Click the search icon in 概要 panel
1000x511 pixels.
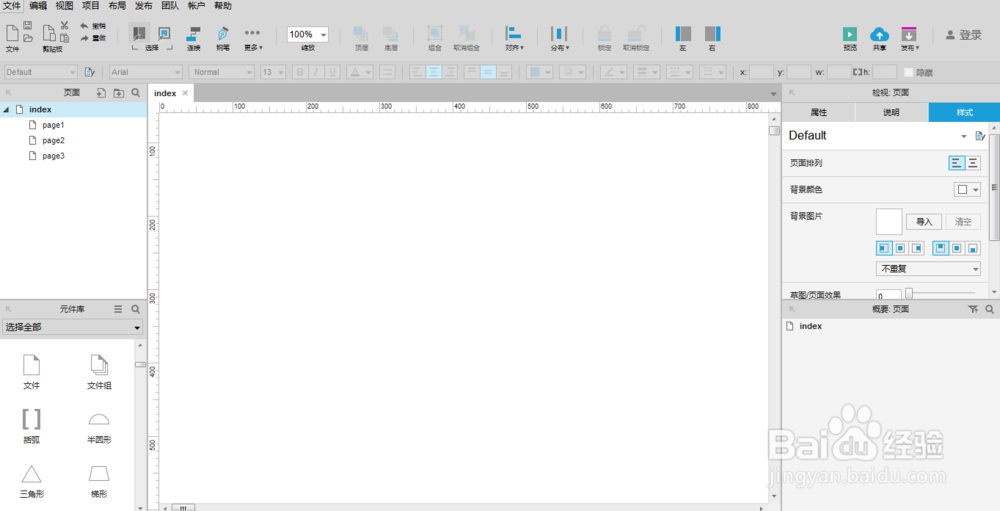coord(989,309)
